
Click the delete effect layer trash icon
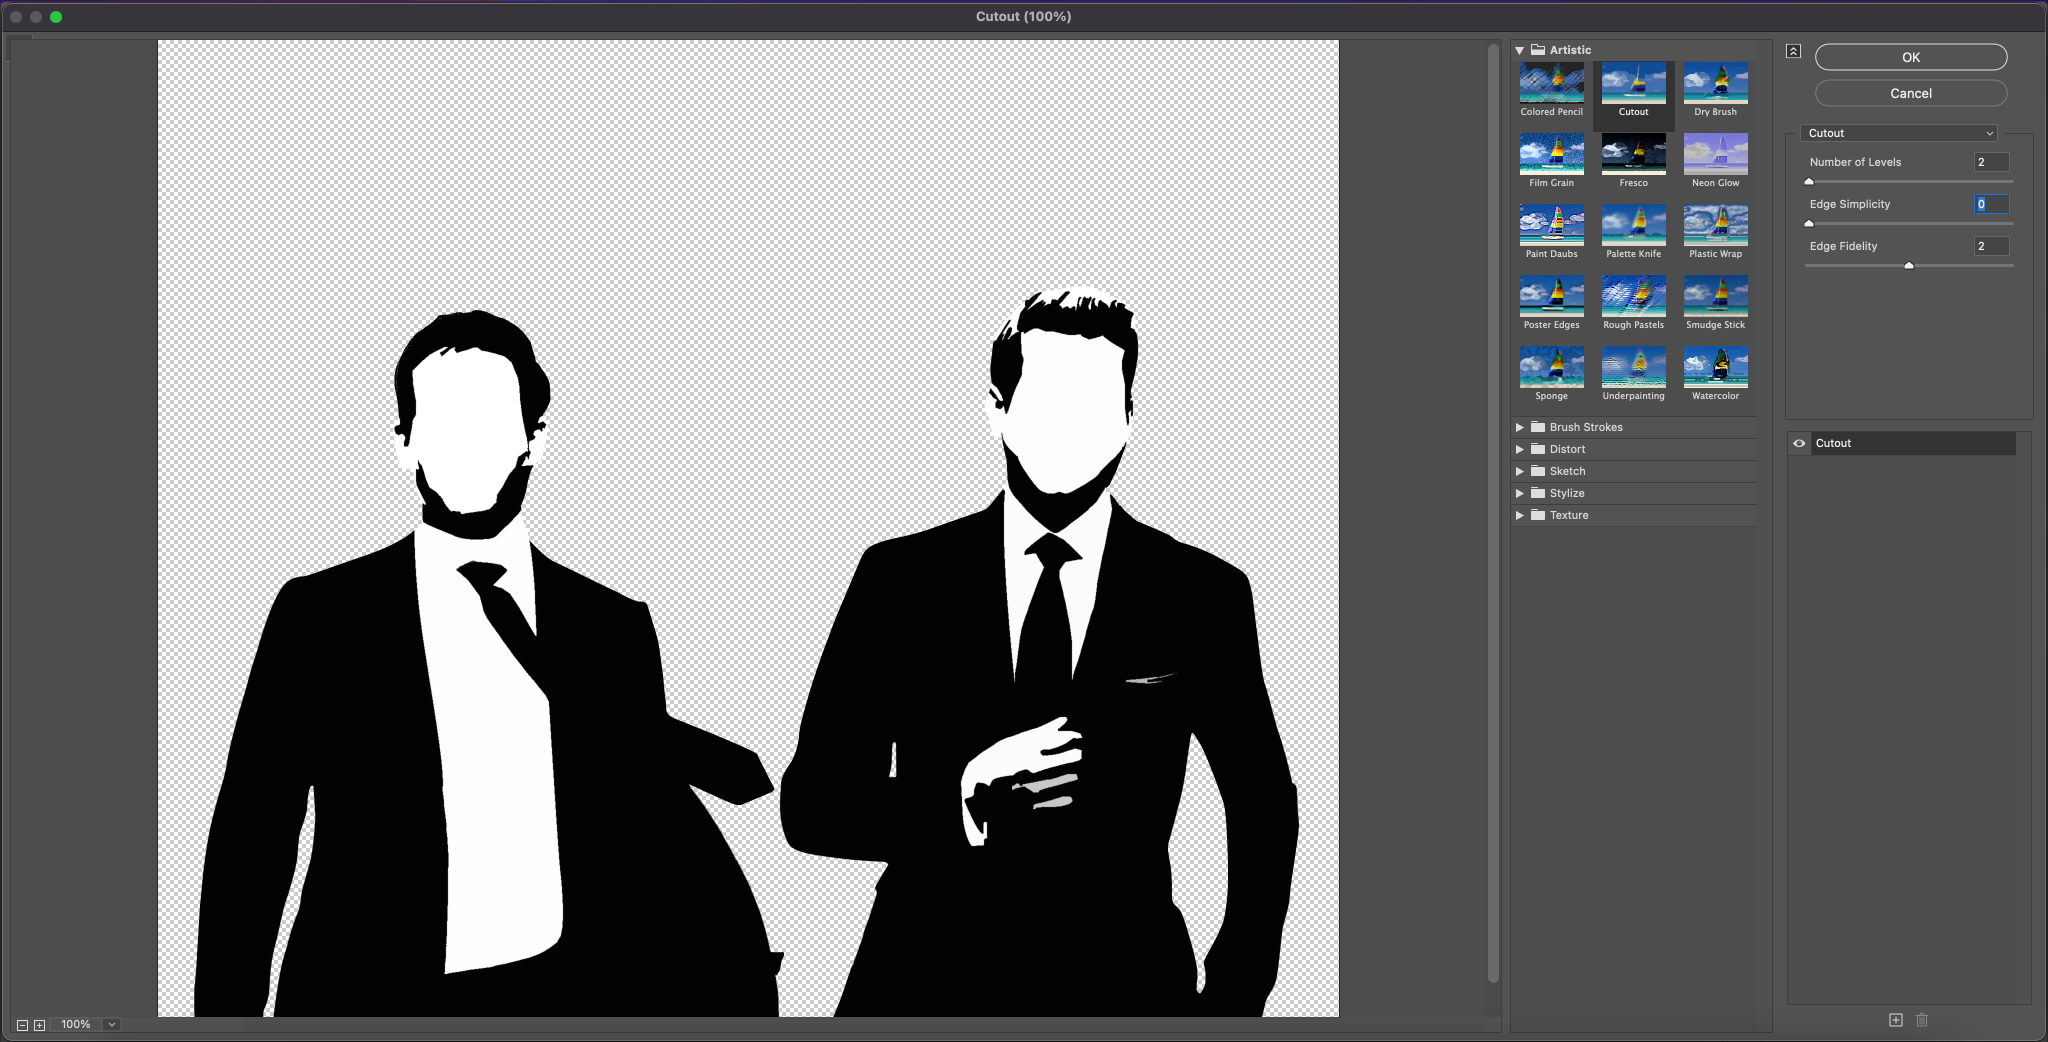pos(1921,1020)
